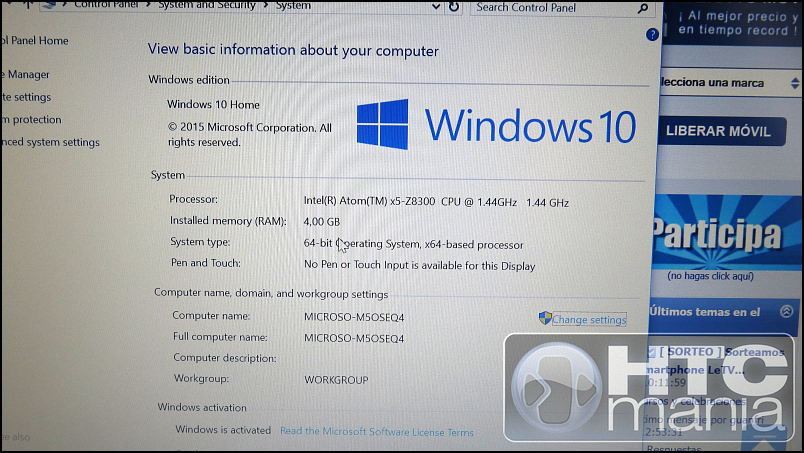Click the refresh icon in the address bar

click(454, 7)
